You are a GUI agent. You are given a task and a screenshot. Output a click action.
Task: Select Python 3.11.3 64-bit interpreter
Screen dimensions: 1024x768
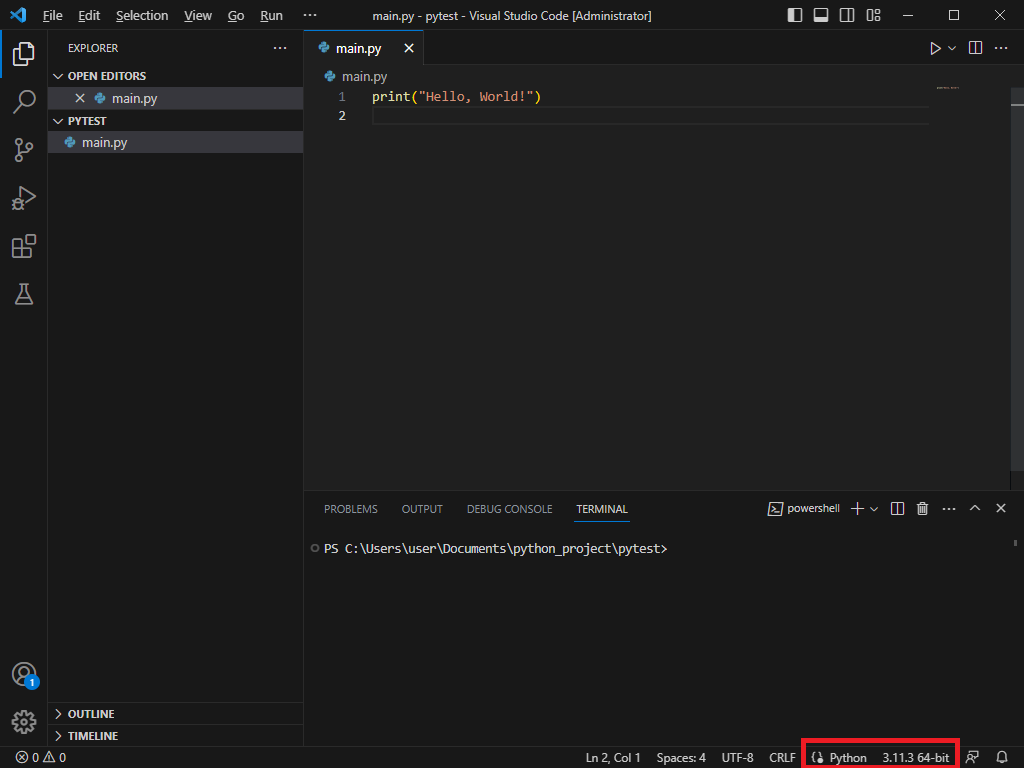click(x=915, y=758)
